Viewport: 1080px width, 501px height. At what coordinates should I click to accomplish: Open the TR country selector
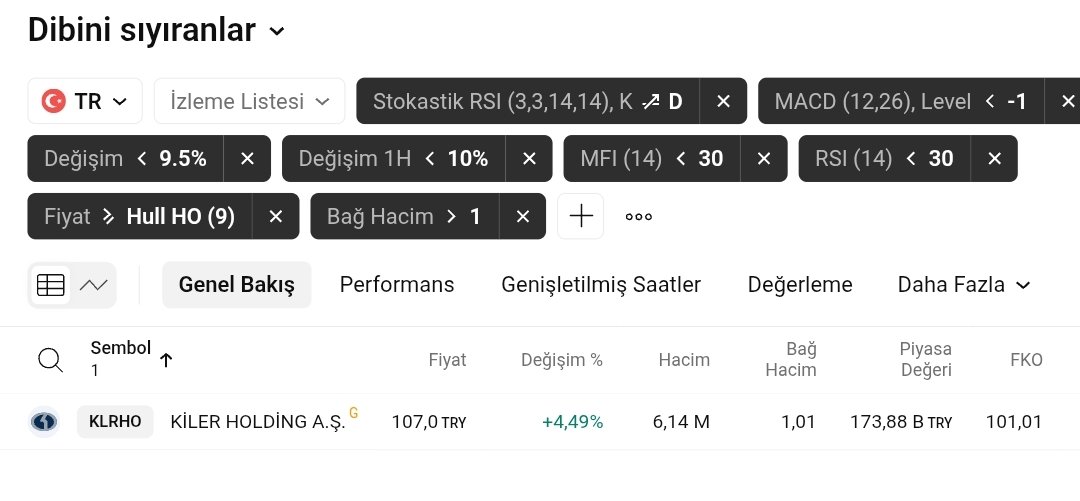85,101
